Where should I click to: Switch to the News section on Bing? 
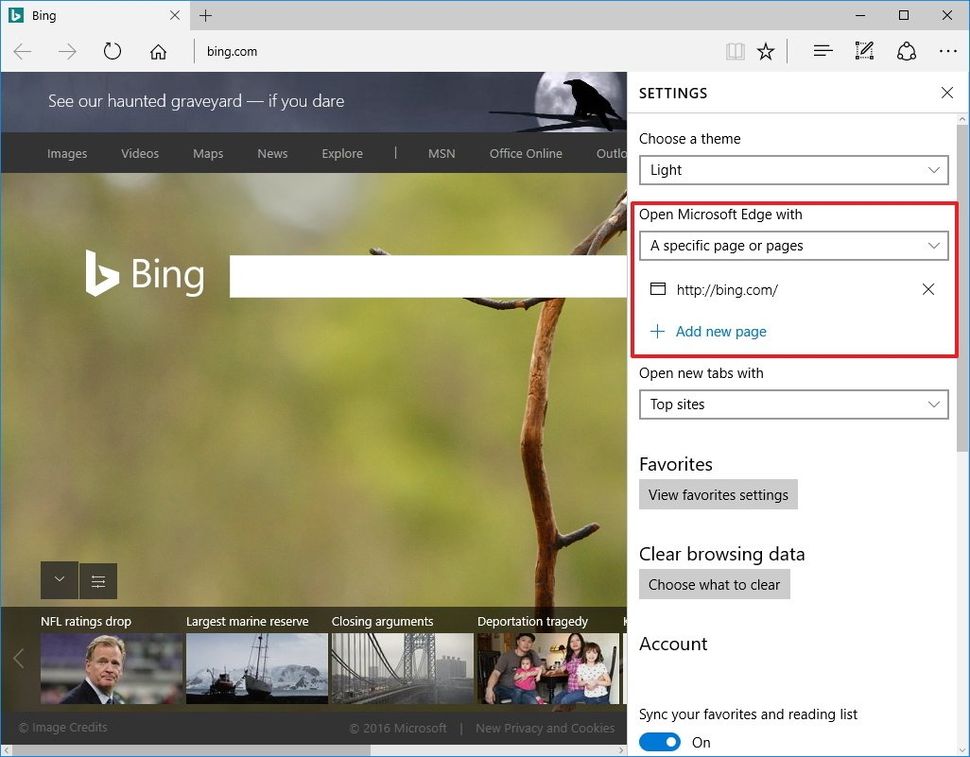272,153
